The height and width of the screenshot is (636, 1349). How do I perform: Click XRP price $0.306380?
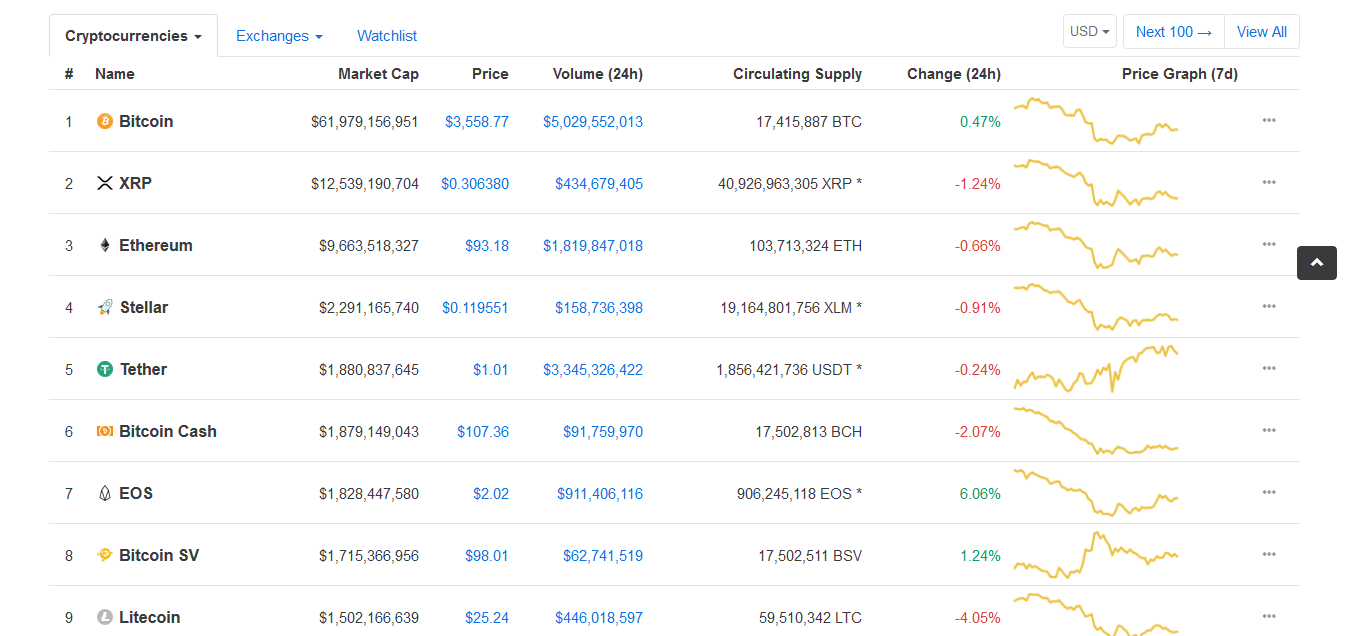(x=475, y=184)
